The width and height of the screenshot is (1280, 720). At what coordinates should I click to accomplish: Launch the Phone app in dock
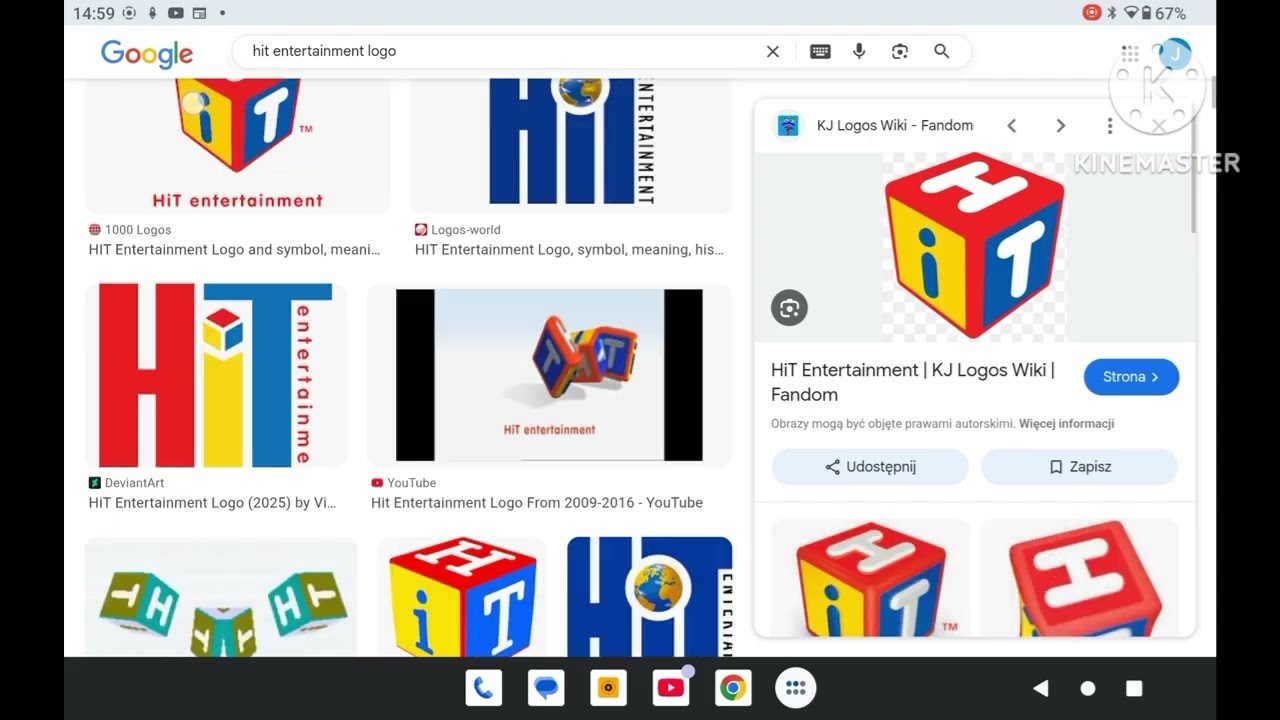click(484, 688)
